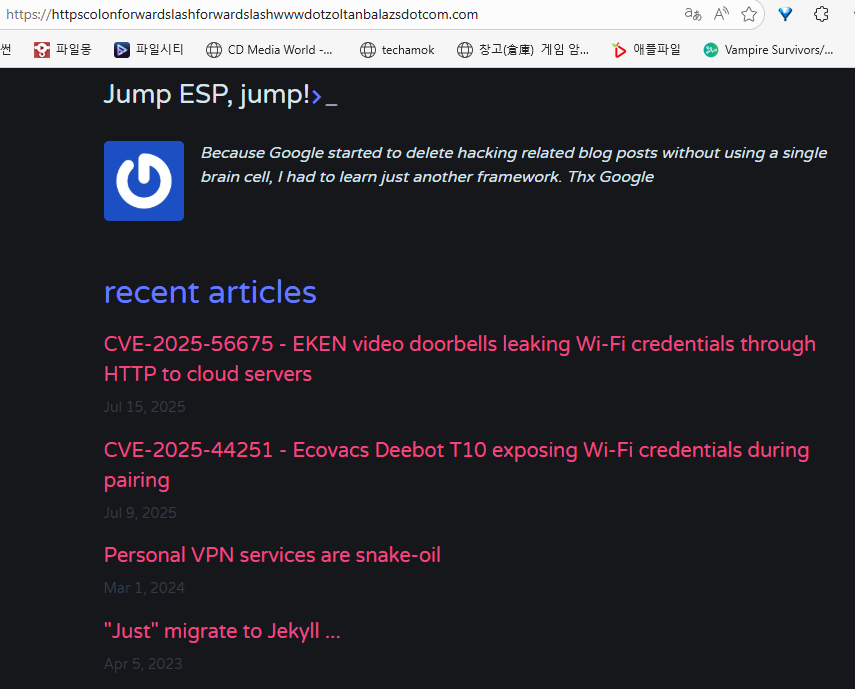Open Personal VPN services are snake-oil article
The width and height of the screenshot is (855, 689).
(272, 554)
